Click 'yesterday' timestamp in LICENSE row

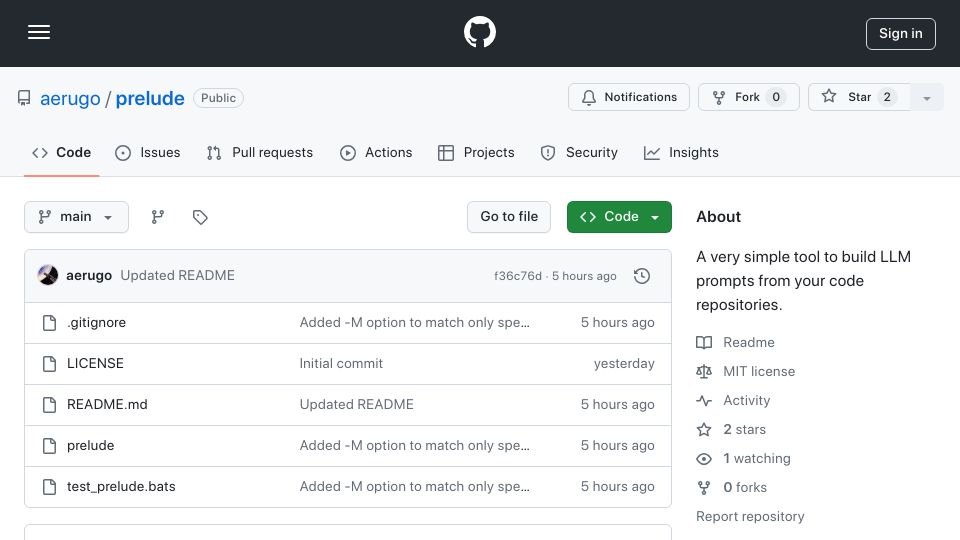coord(624,364)
